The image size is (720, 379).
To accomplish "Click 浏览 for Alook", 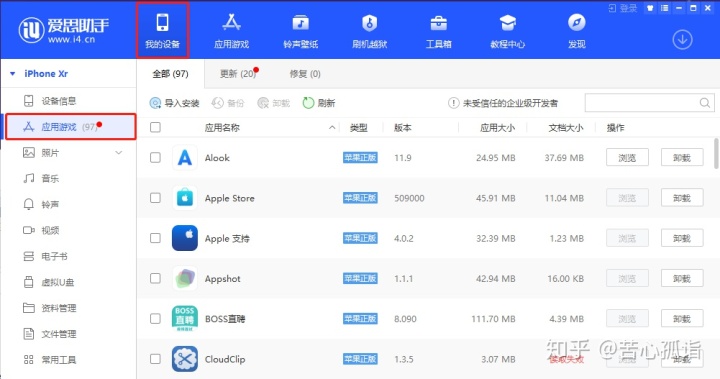I will (x=627, y=158).
